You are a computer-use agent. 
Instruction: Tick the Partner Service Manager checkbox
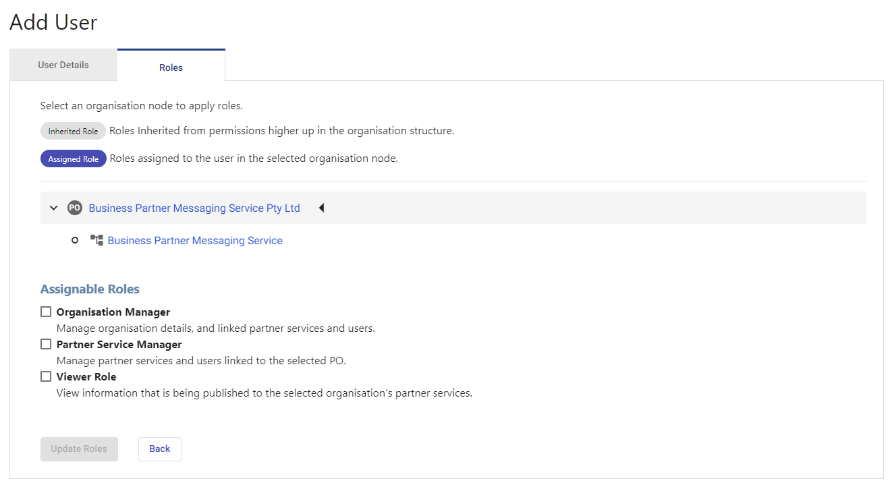click(46, 344)
